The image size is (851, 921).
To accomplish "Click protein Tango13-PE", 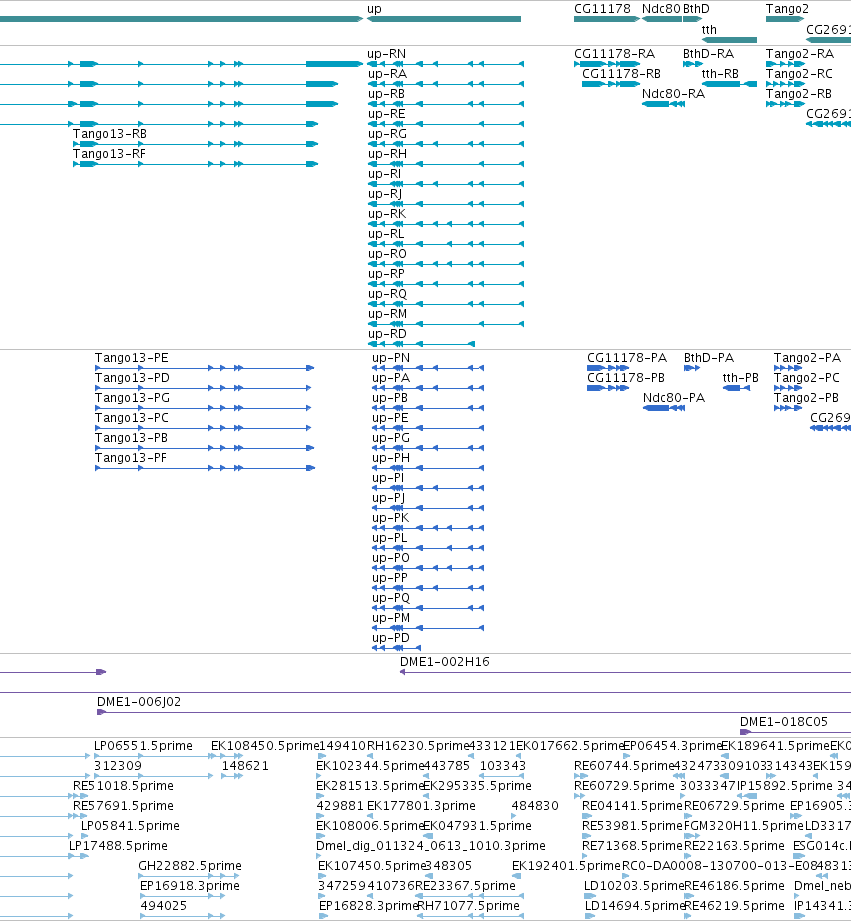I will 205,368.
